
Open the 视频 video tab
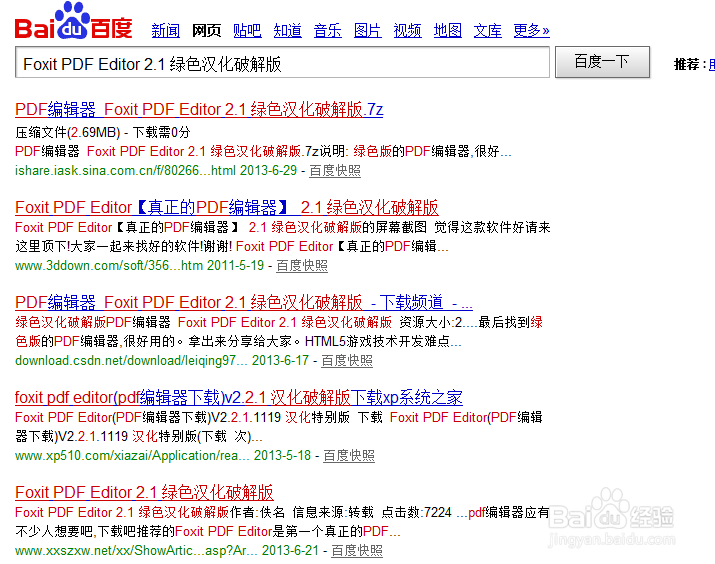click(x=407, y=31)
